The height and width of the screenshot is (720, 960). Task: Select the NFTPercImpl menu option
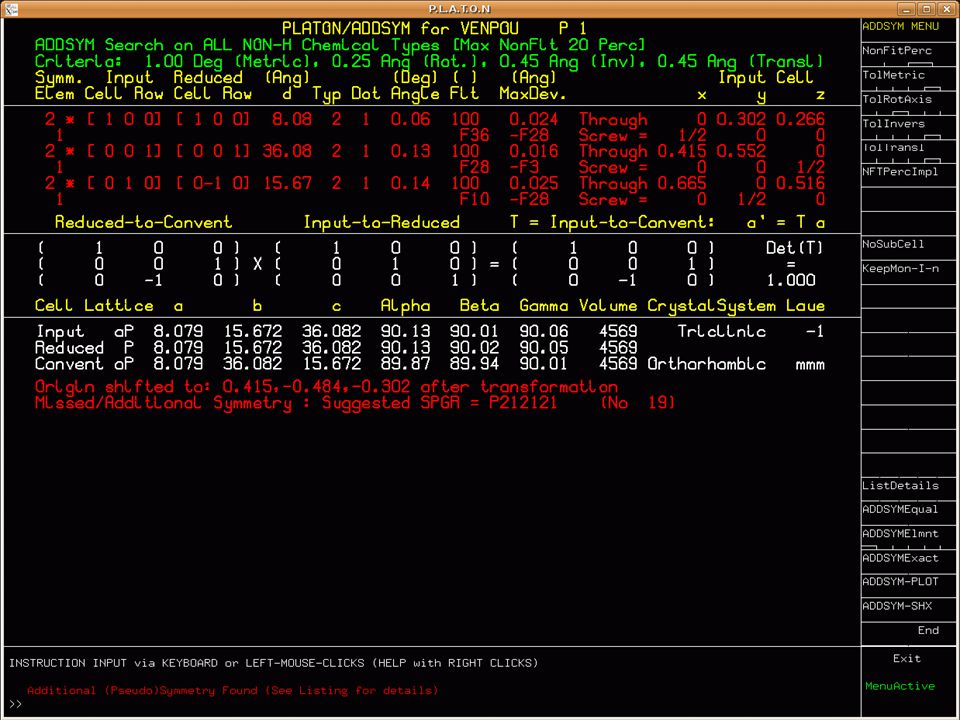(x=899, y=172)
